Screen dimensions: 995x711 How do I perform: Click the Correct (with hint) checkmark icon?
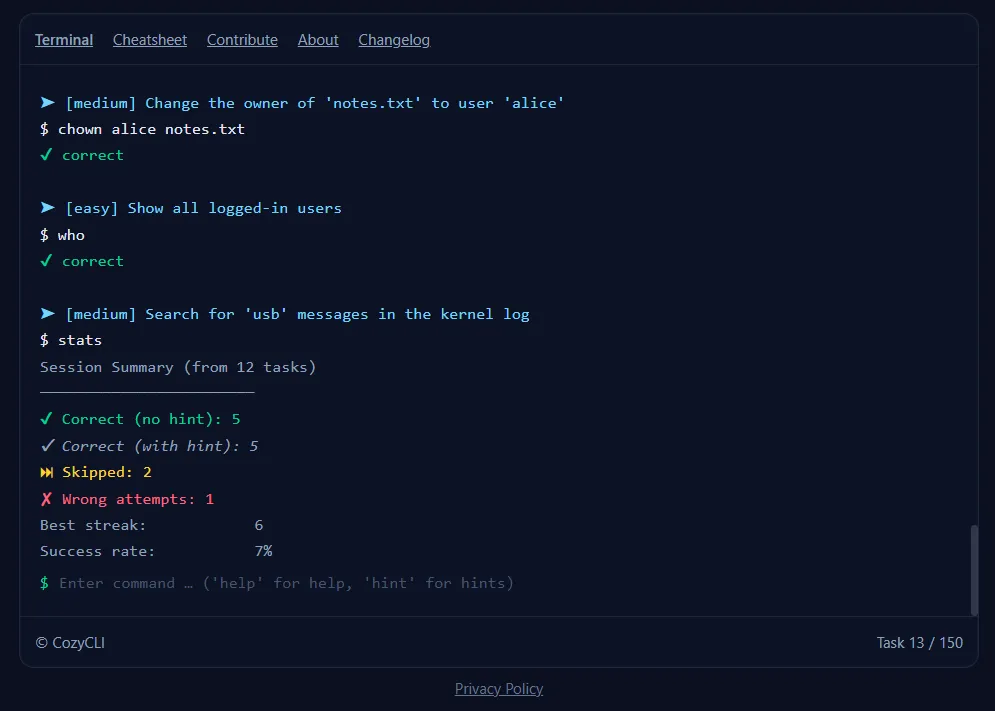click(47, 446)
